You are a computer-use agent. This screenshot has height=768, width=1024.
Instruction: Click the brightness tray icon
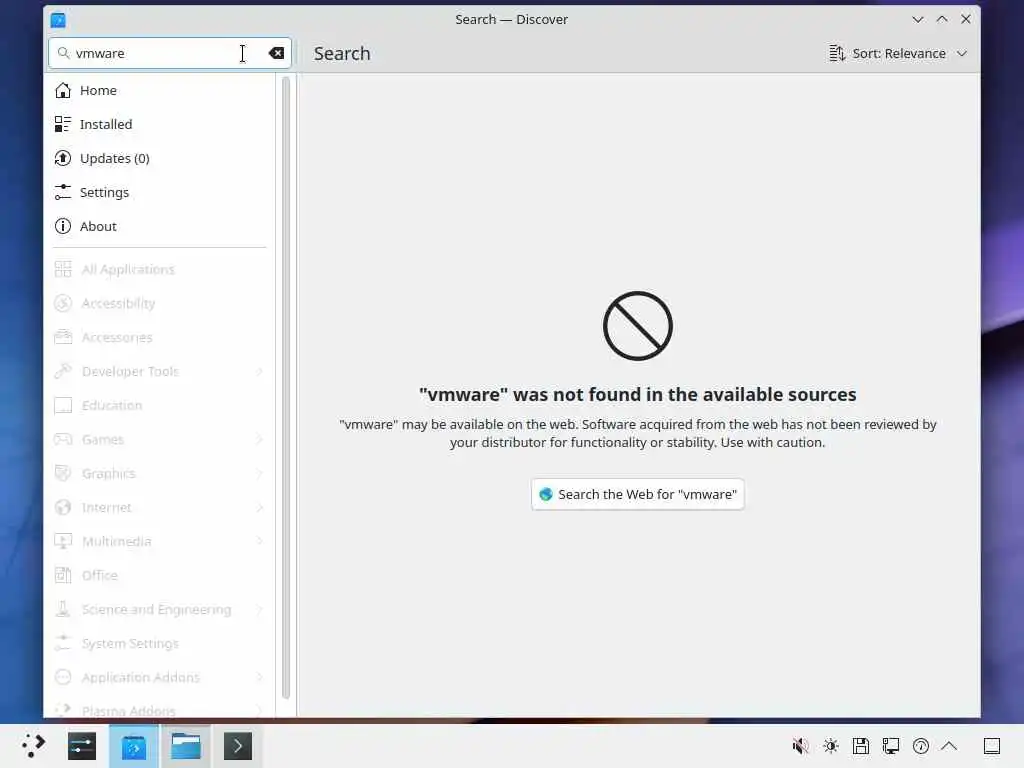(x=831, y=746)
